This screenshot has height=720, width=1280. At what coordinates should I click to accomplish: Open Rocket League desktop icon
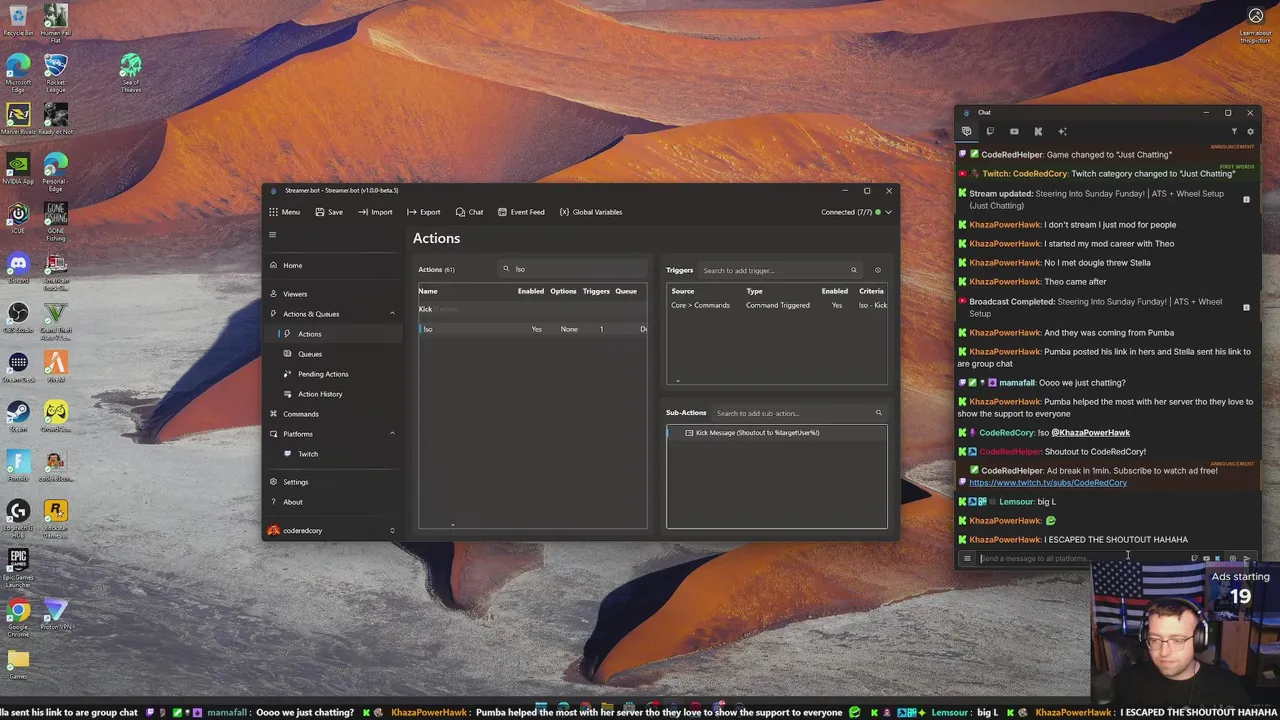55,70
